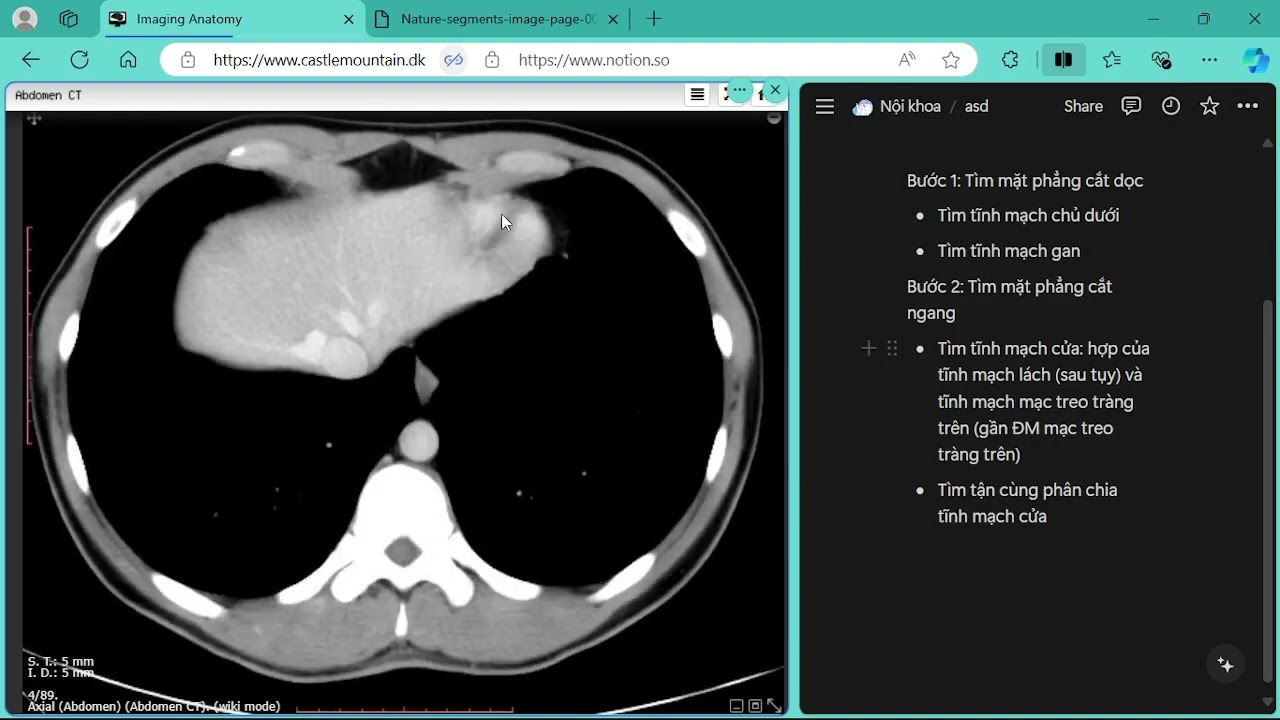This screenshot has width=1280, height=720.
Task: Open Edge workspaces icon
Action: pos(69,19)
